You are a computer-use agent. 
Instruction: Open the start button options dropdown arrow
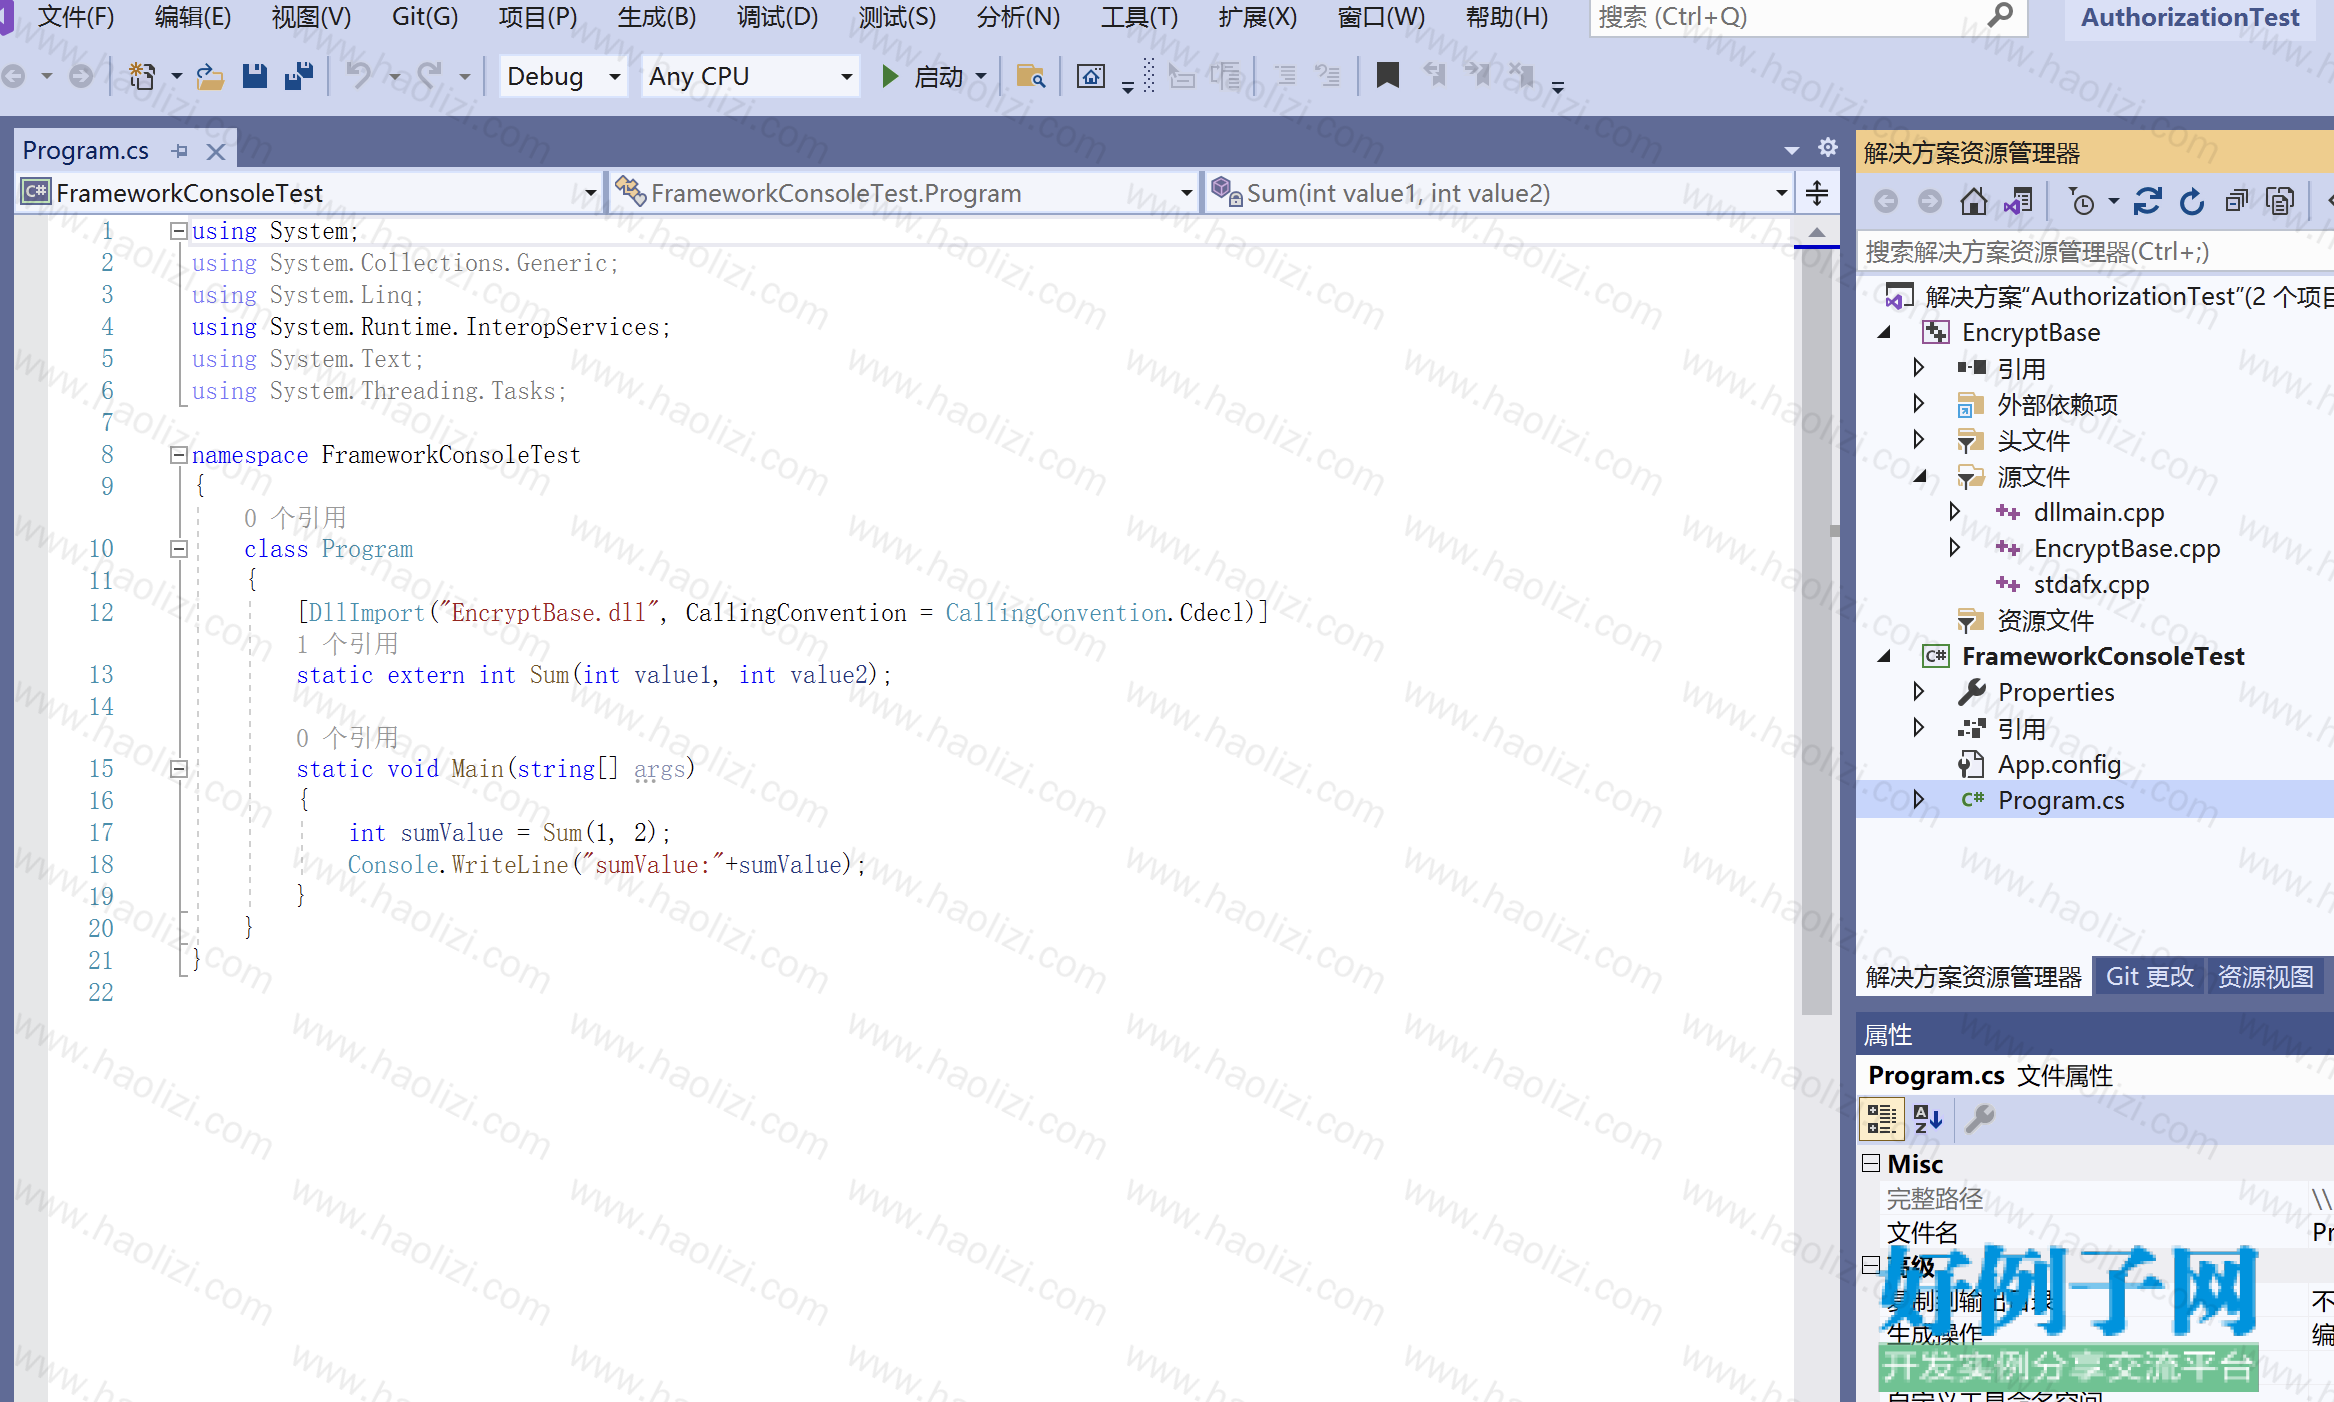coord(980,76)
